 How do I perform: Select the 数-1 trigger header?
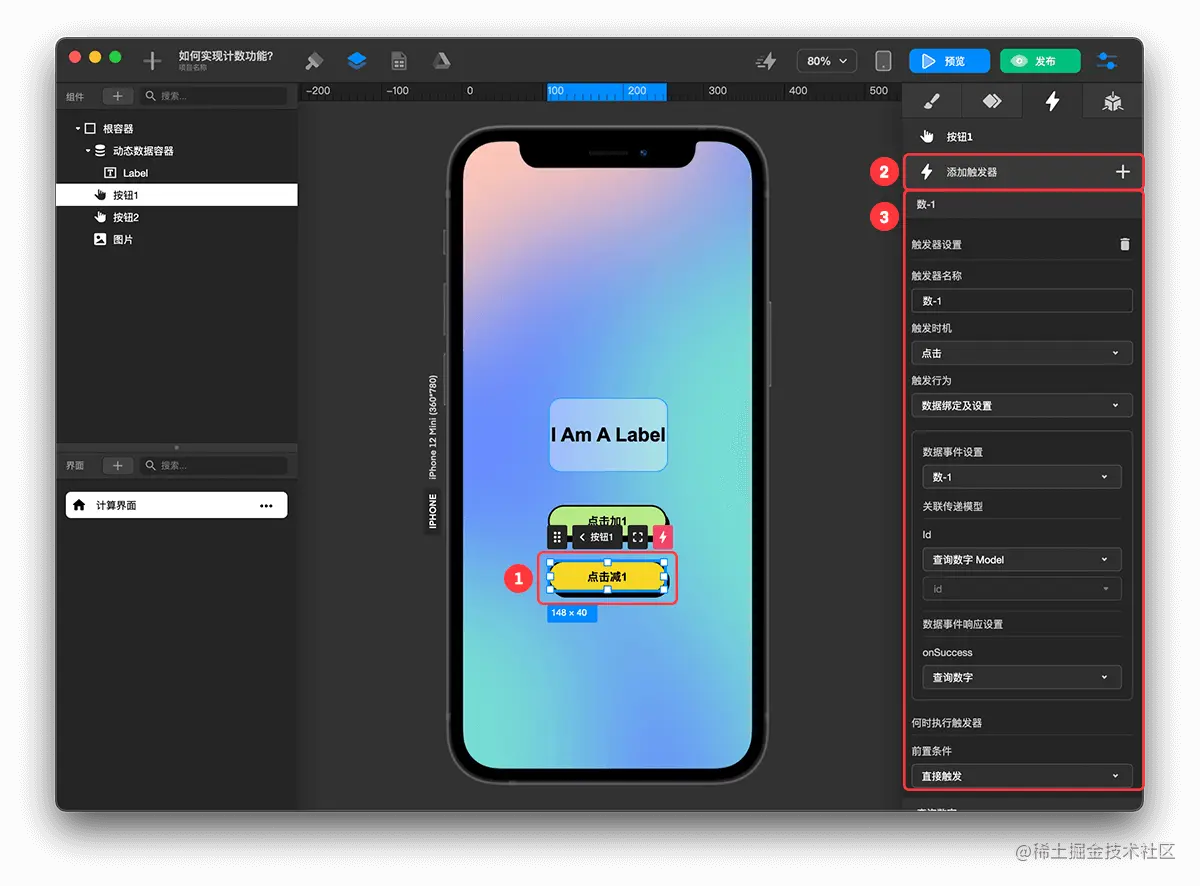tap(1023, 204)
